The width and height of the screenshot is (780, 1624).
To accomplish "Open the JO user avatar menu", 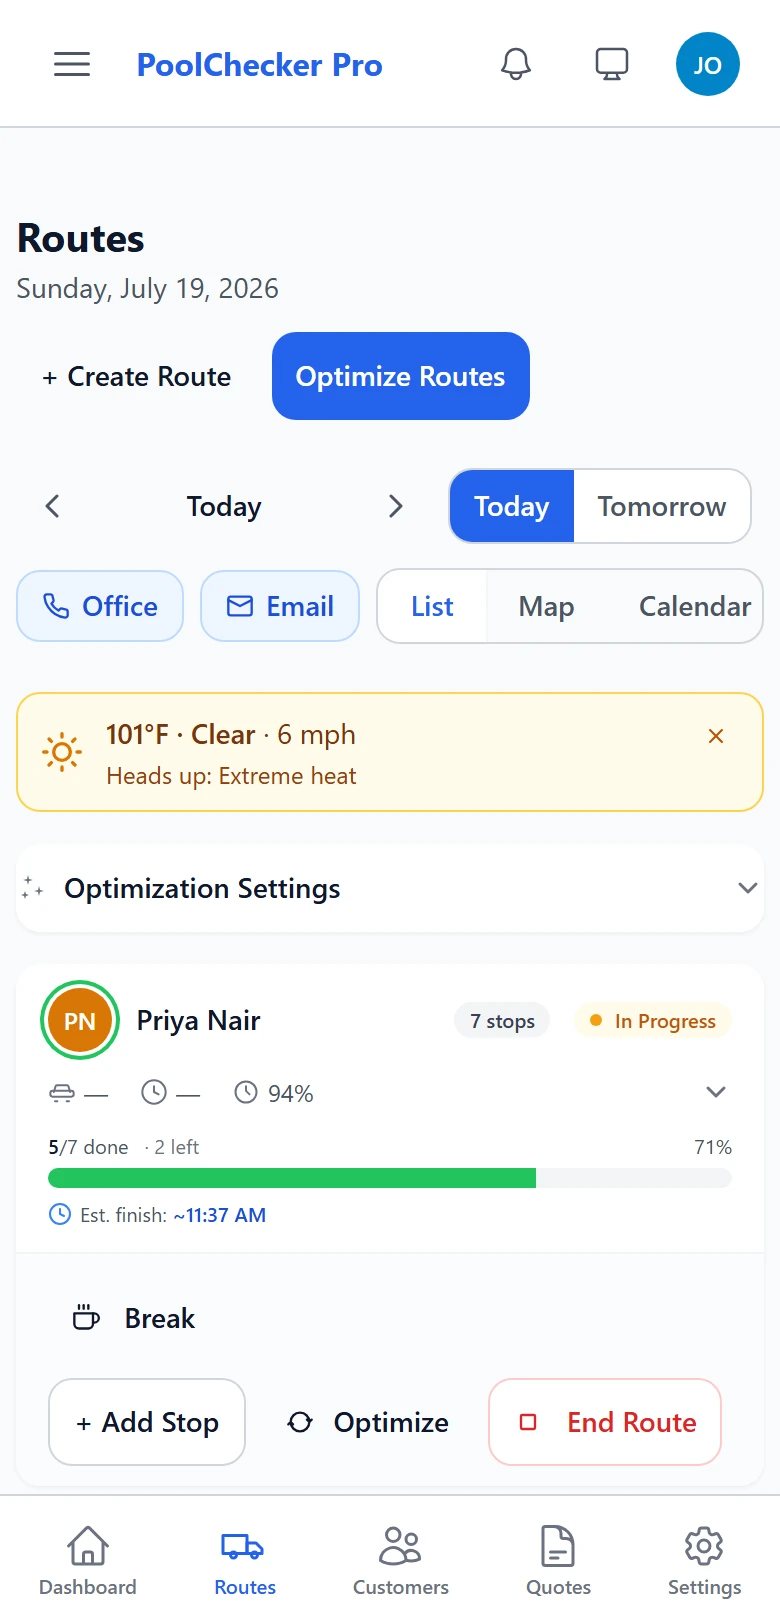I will pyautogui.click(x=708, y=65).
